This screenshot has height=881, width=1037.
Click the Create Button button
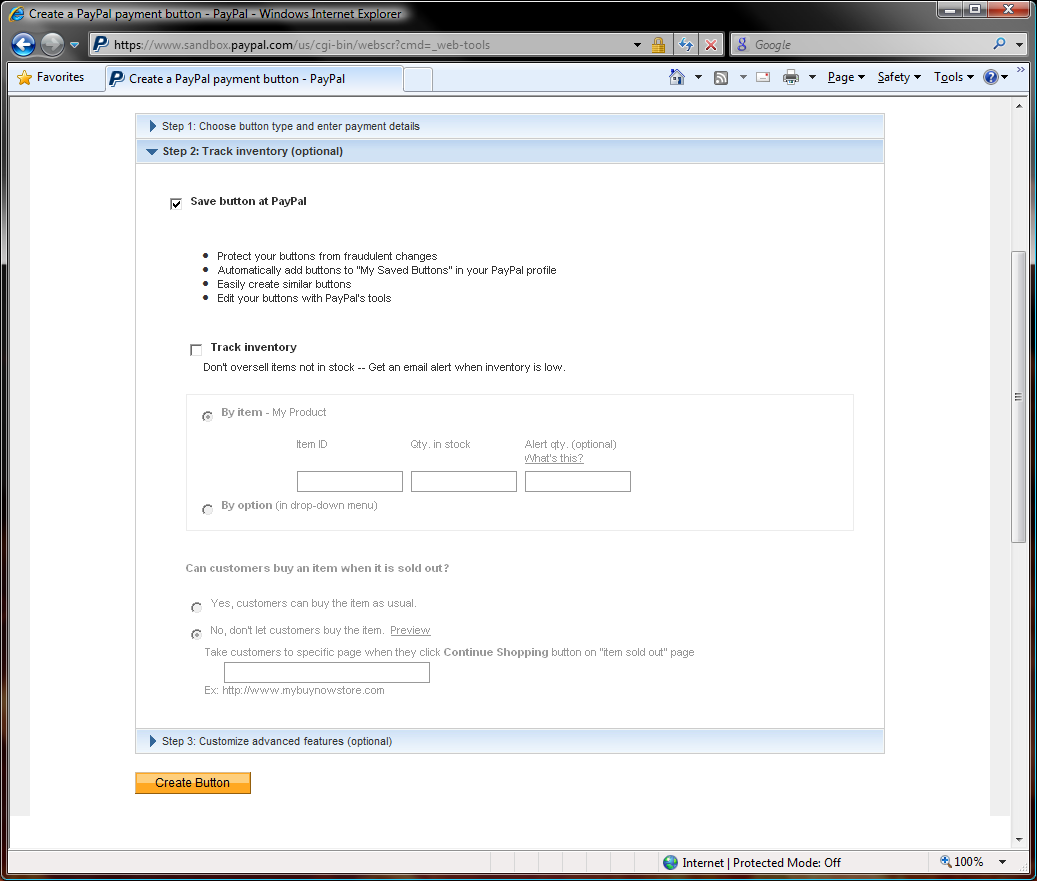tap(193, 783)
